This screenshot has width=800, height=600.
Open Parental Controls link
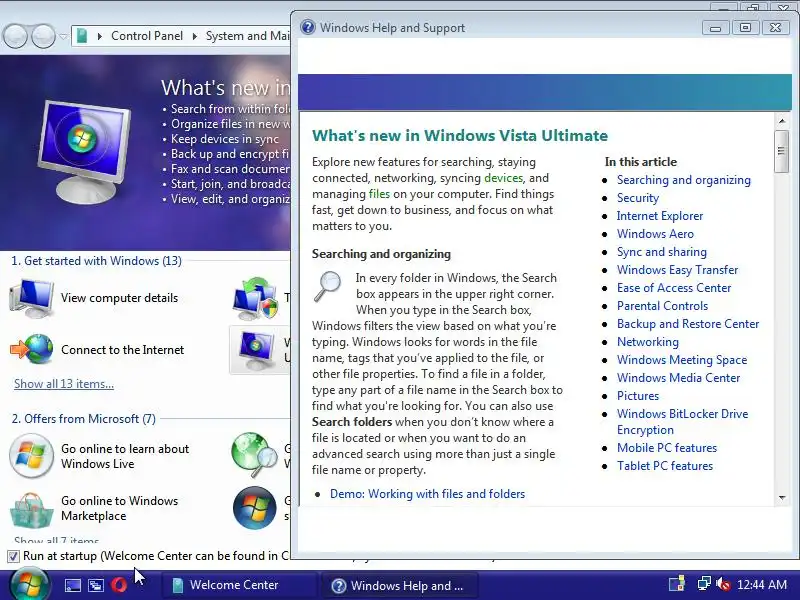(662, 306)
